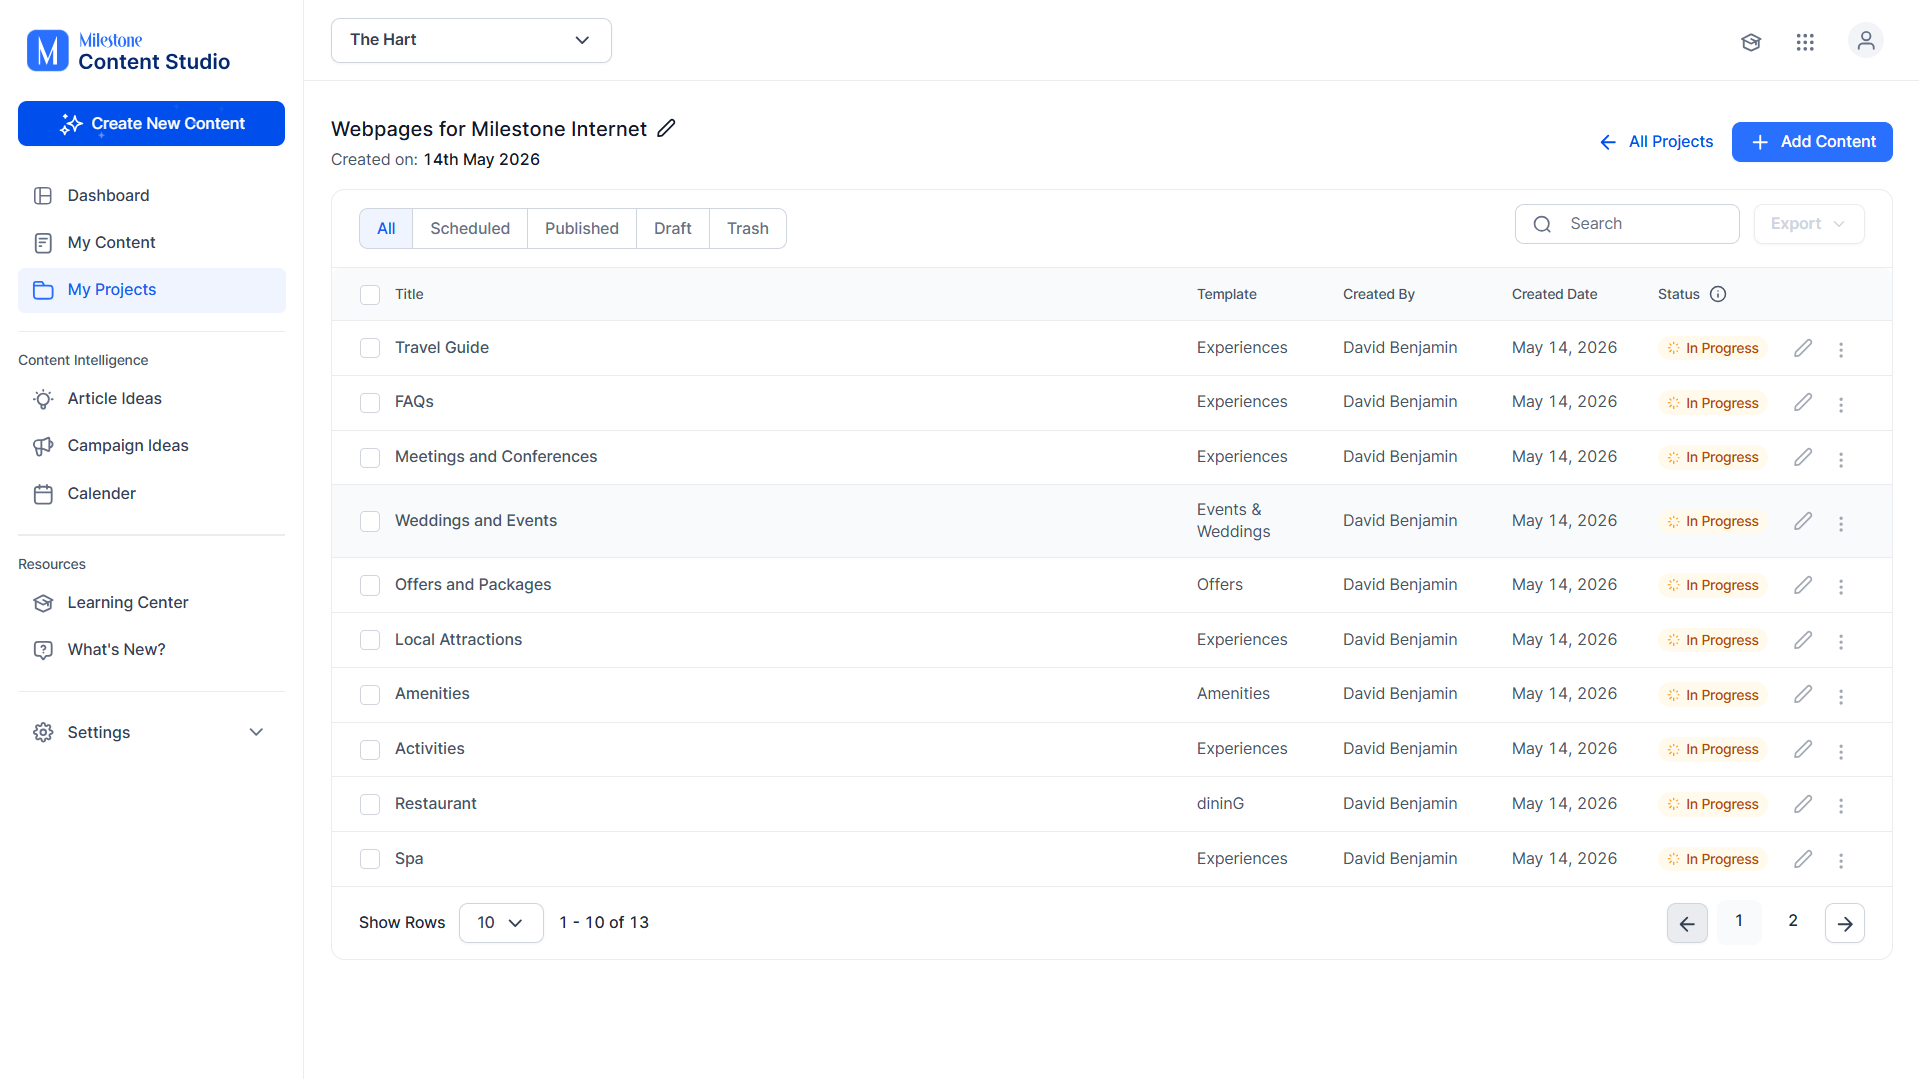The height and width of the screenshot is (1079, 1919).
Task: Switch to the Scheduled tab
Action: [470, 228]
